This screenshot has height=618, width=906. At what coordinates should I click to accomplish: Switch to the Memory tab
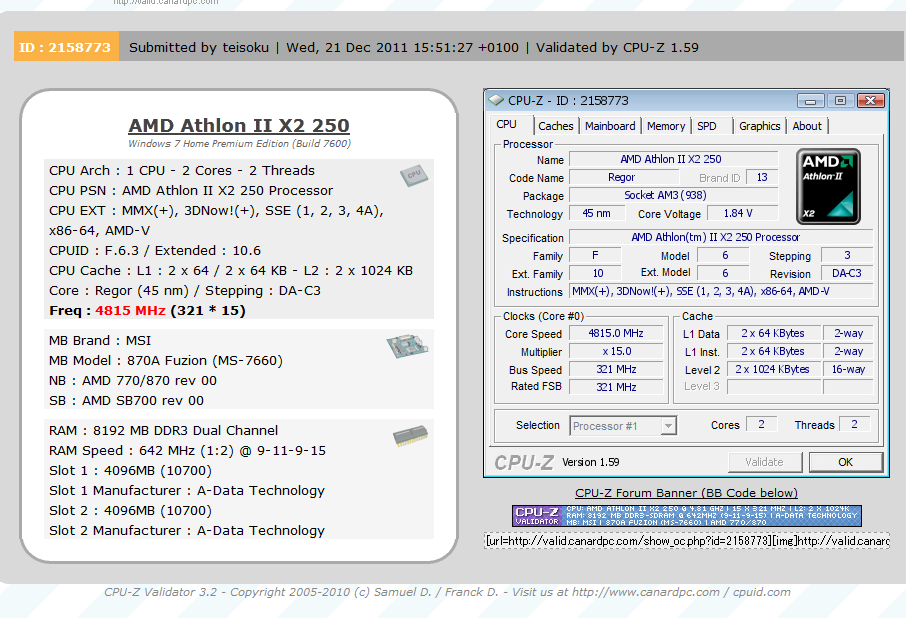[666, 126]
